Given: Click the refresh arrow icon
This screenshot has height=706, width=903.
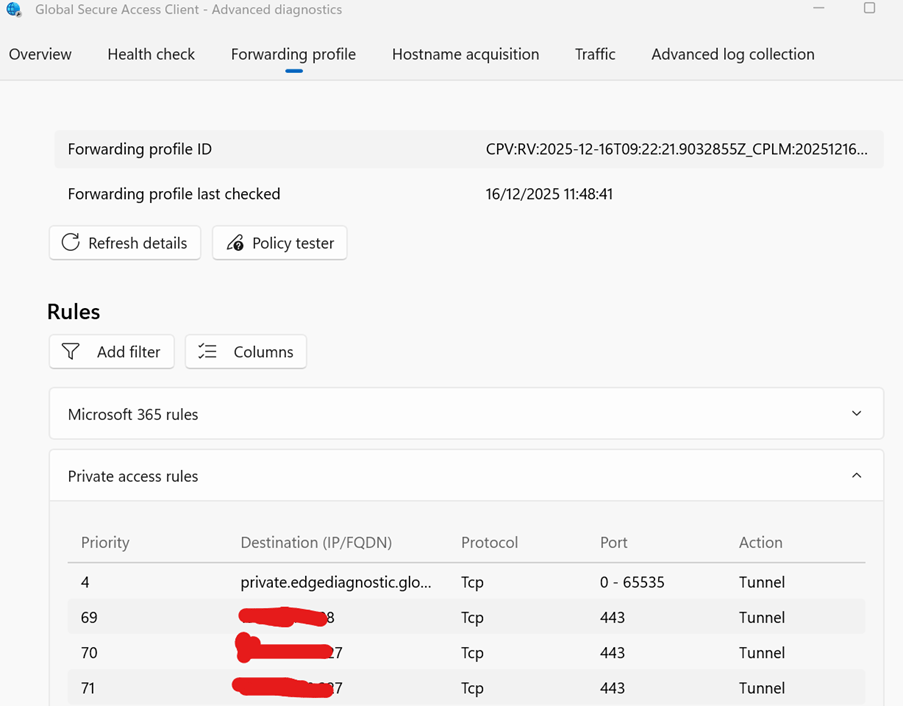Looking at the screenshot, I should (71, 243).
